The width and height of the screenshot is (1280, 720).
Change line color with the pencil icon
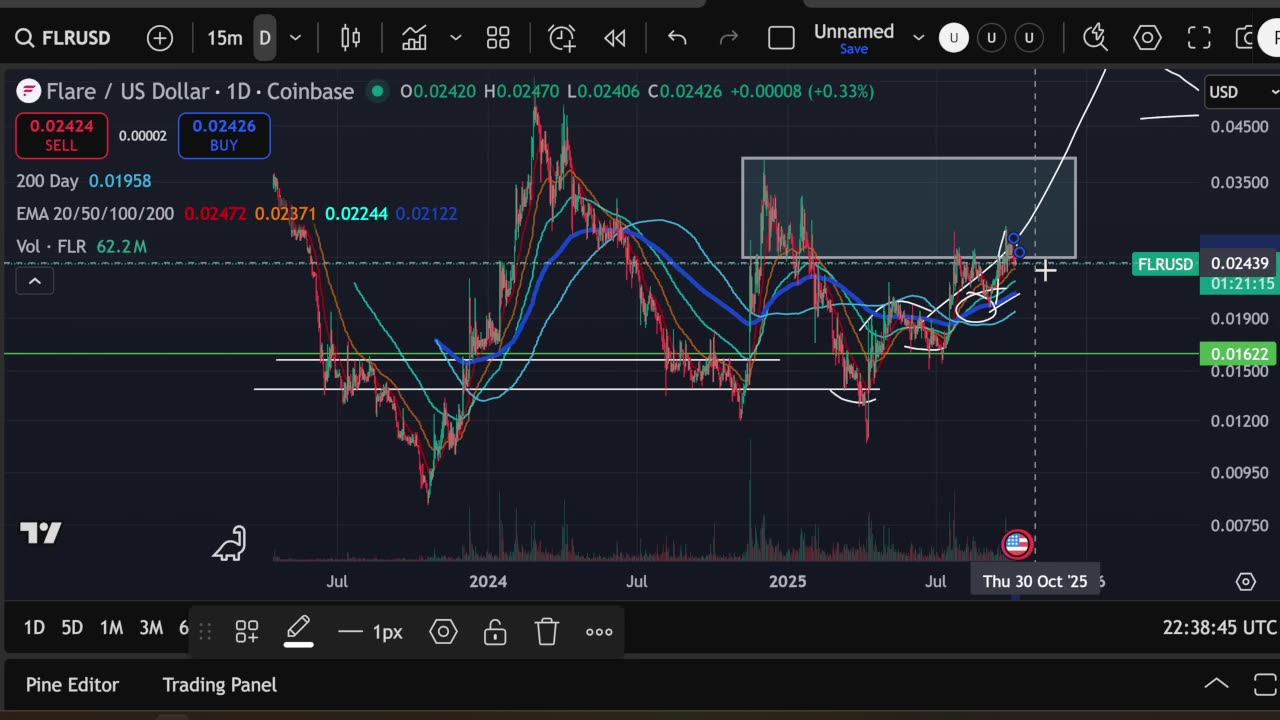point(298,630)
